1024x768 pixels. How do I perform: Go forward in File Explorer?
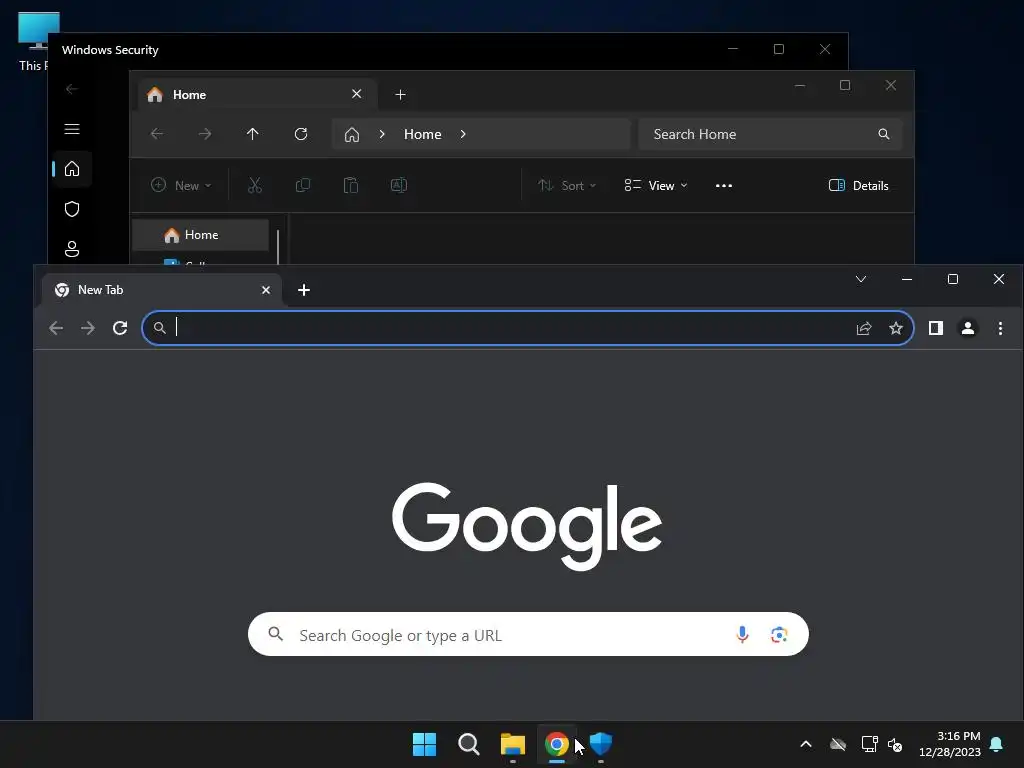click(x=205, y=134)
